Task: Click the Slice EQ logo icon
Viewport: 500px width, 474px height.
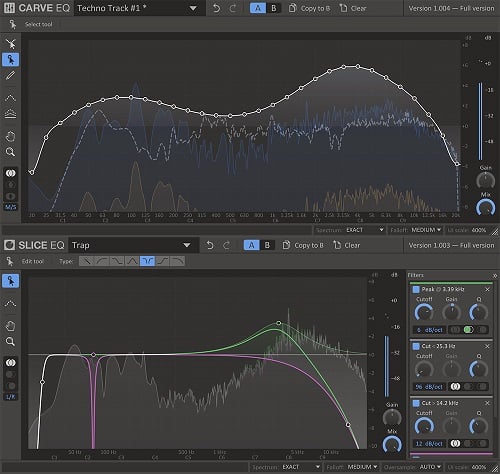Action: (9, 245)
